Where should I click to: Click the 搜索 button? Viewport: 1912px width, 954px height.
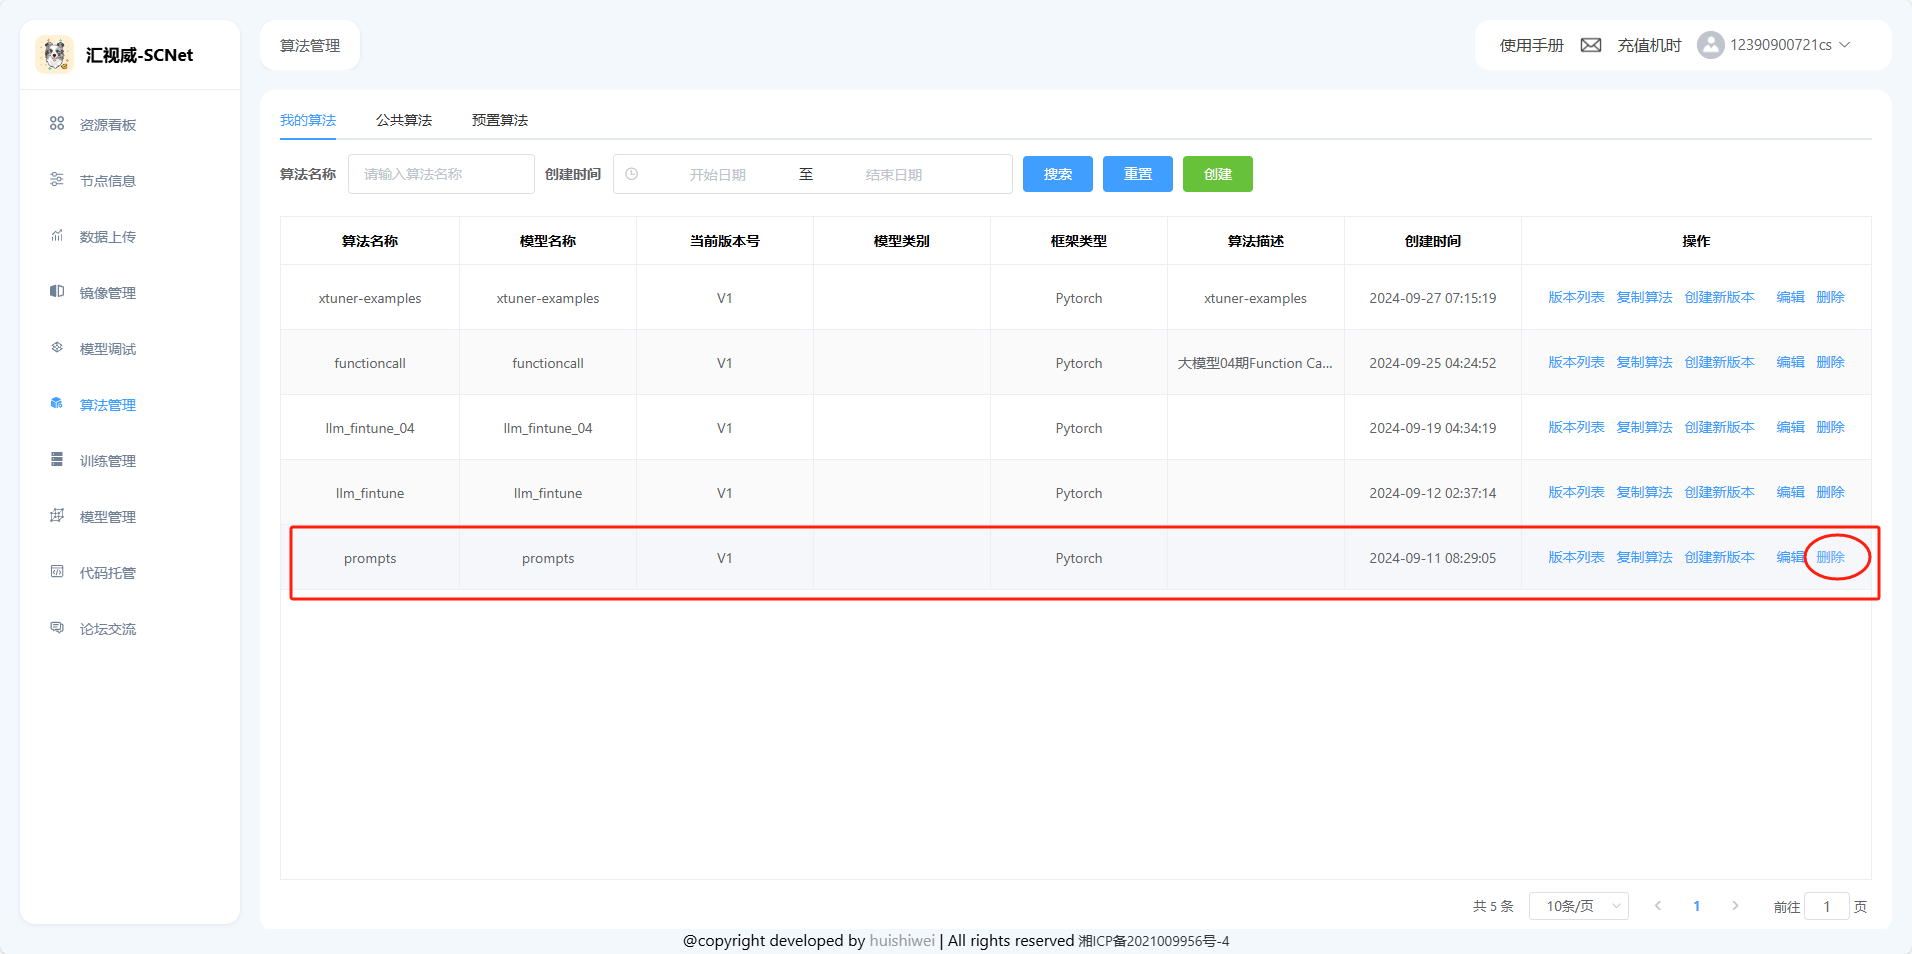click(x=1057, y=174)
